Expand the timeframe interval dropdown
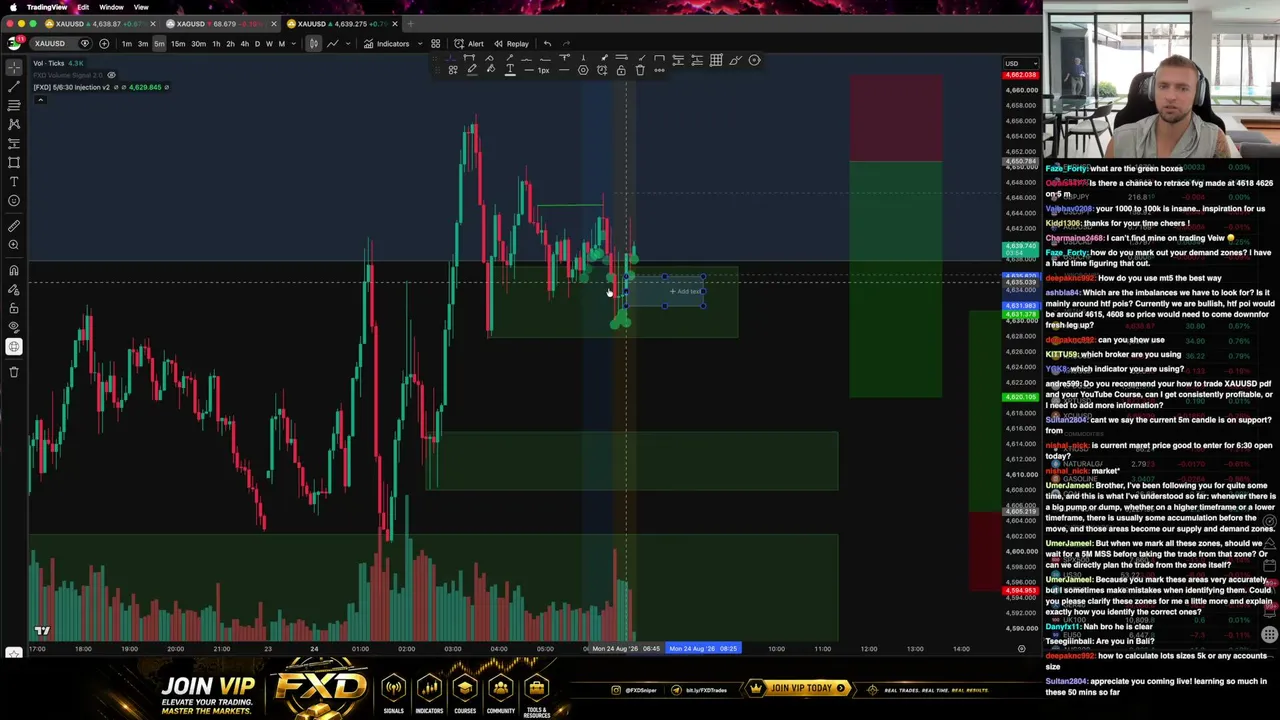The image size is (1280, 720). point(294,44)
